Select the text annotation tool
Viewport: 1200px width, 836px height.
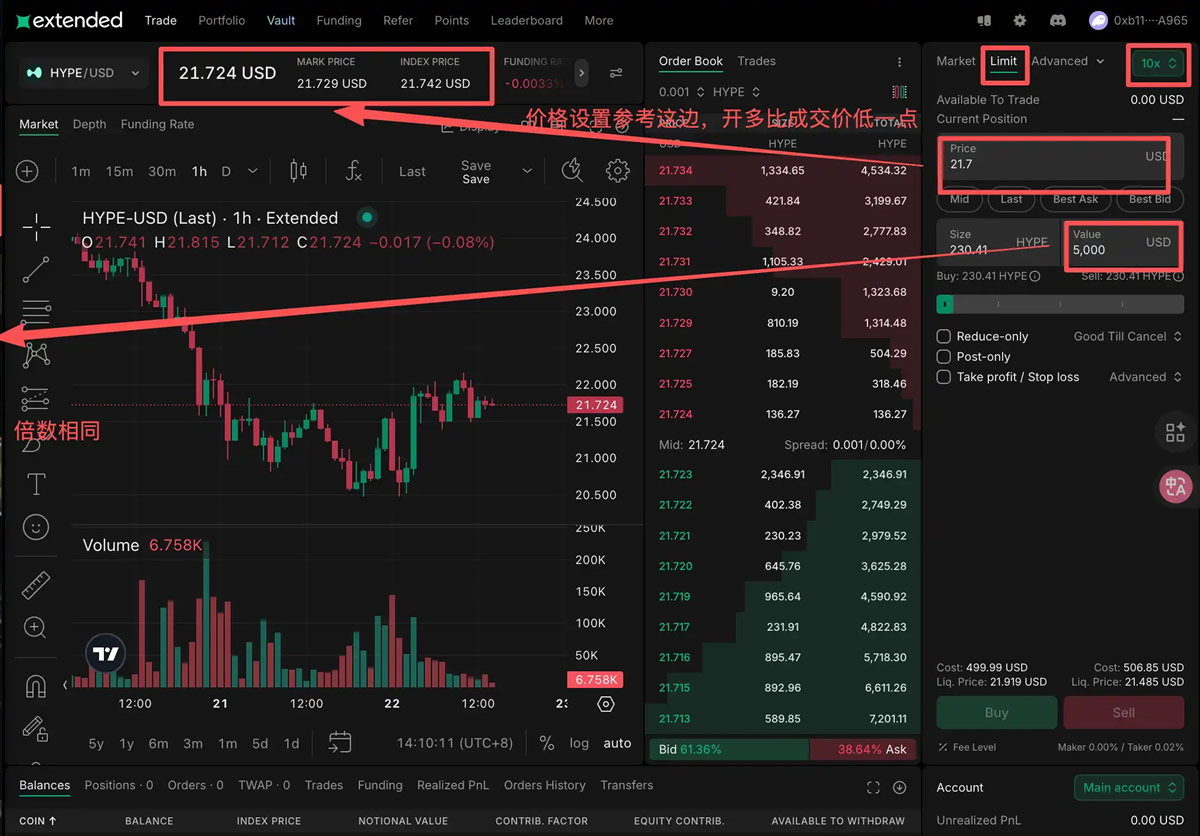36,484
